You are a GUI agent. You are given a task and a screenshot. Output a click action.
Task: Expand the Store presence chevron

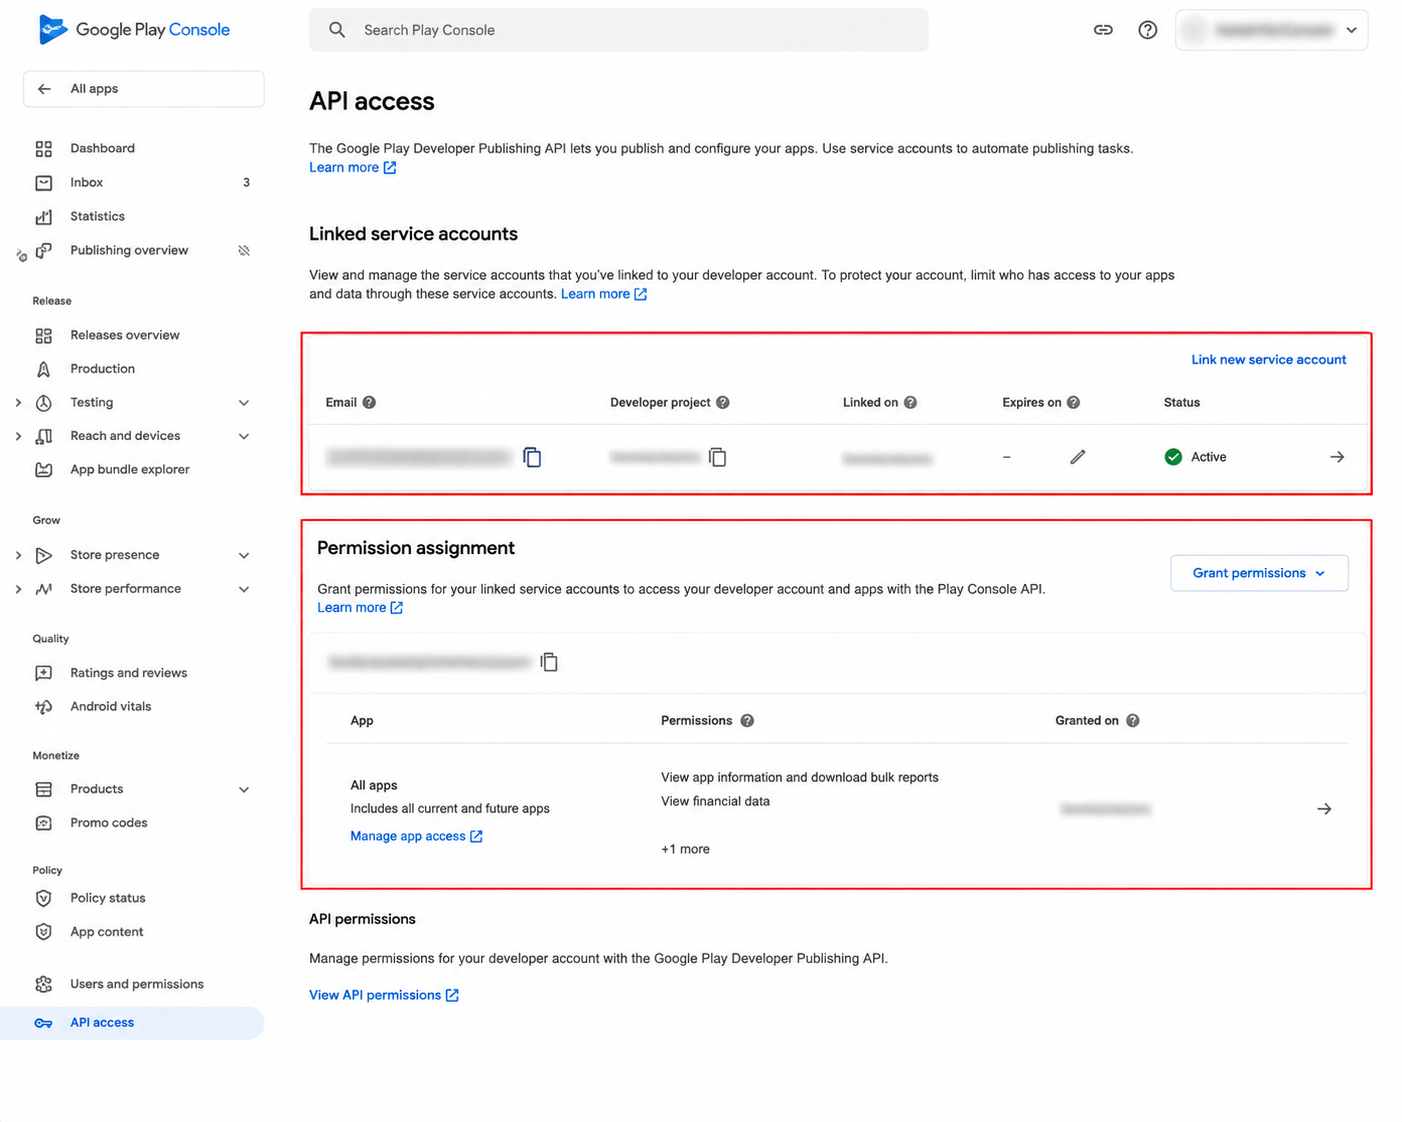(x=244, y=555)
